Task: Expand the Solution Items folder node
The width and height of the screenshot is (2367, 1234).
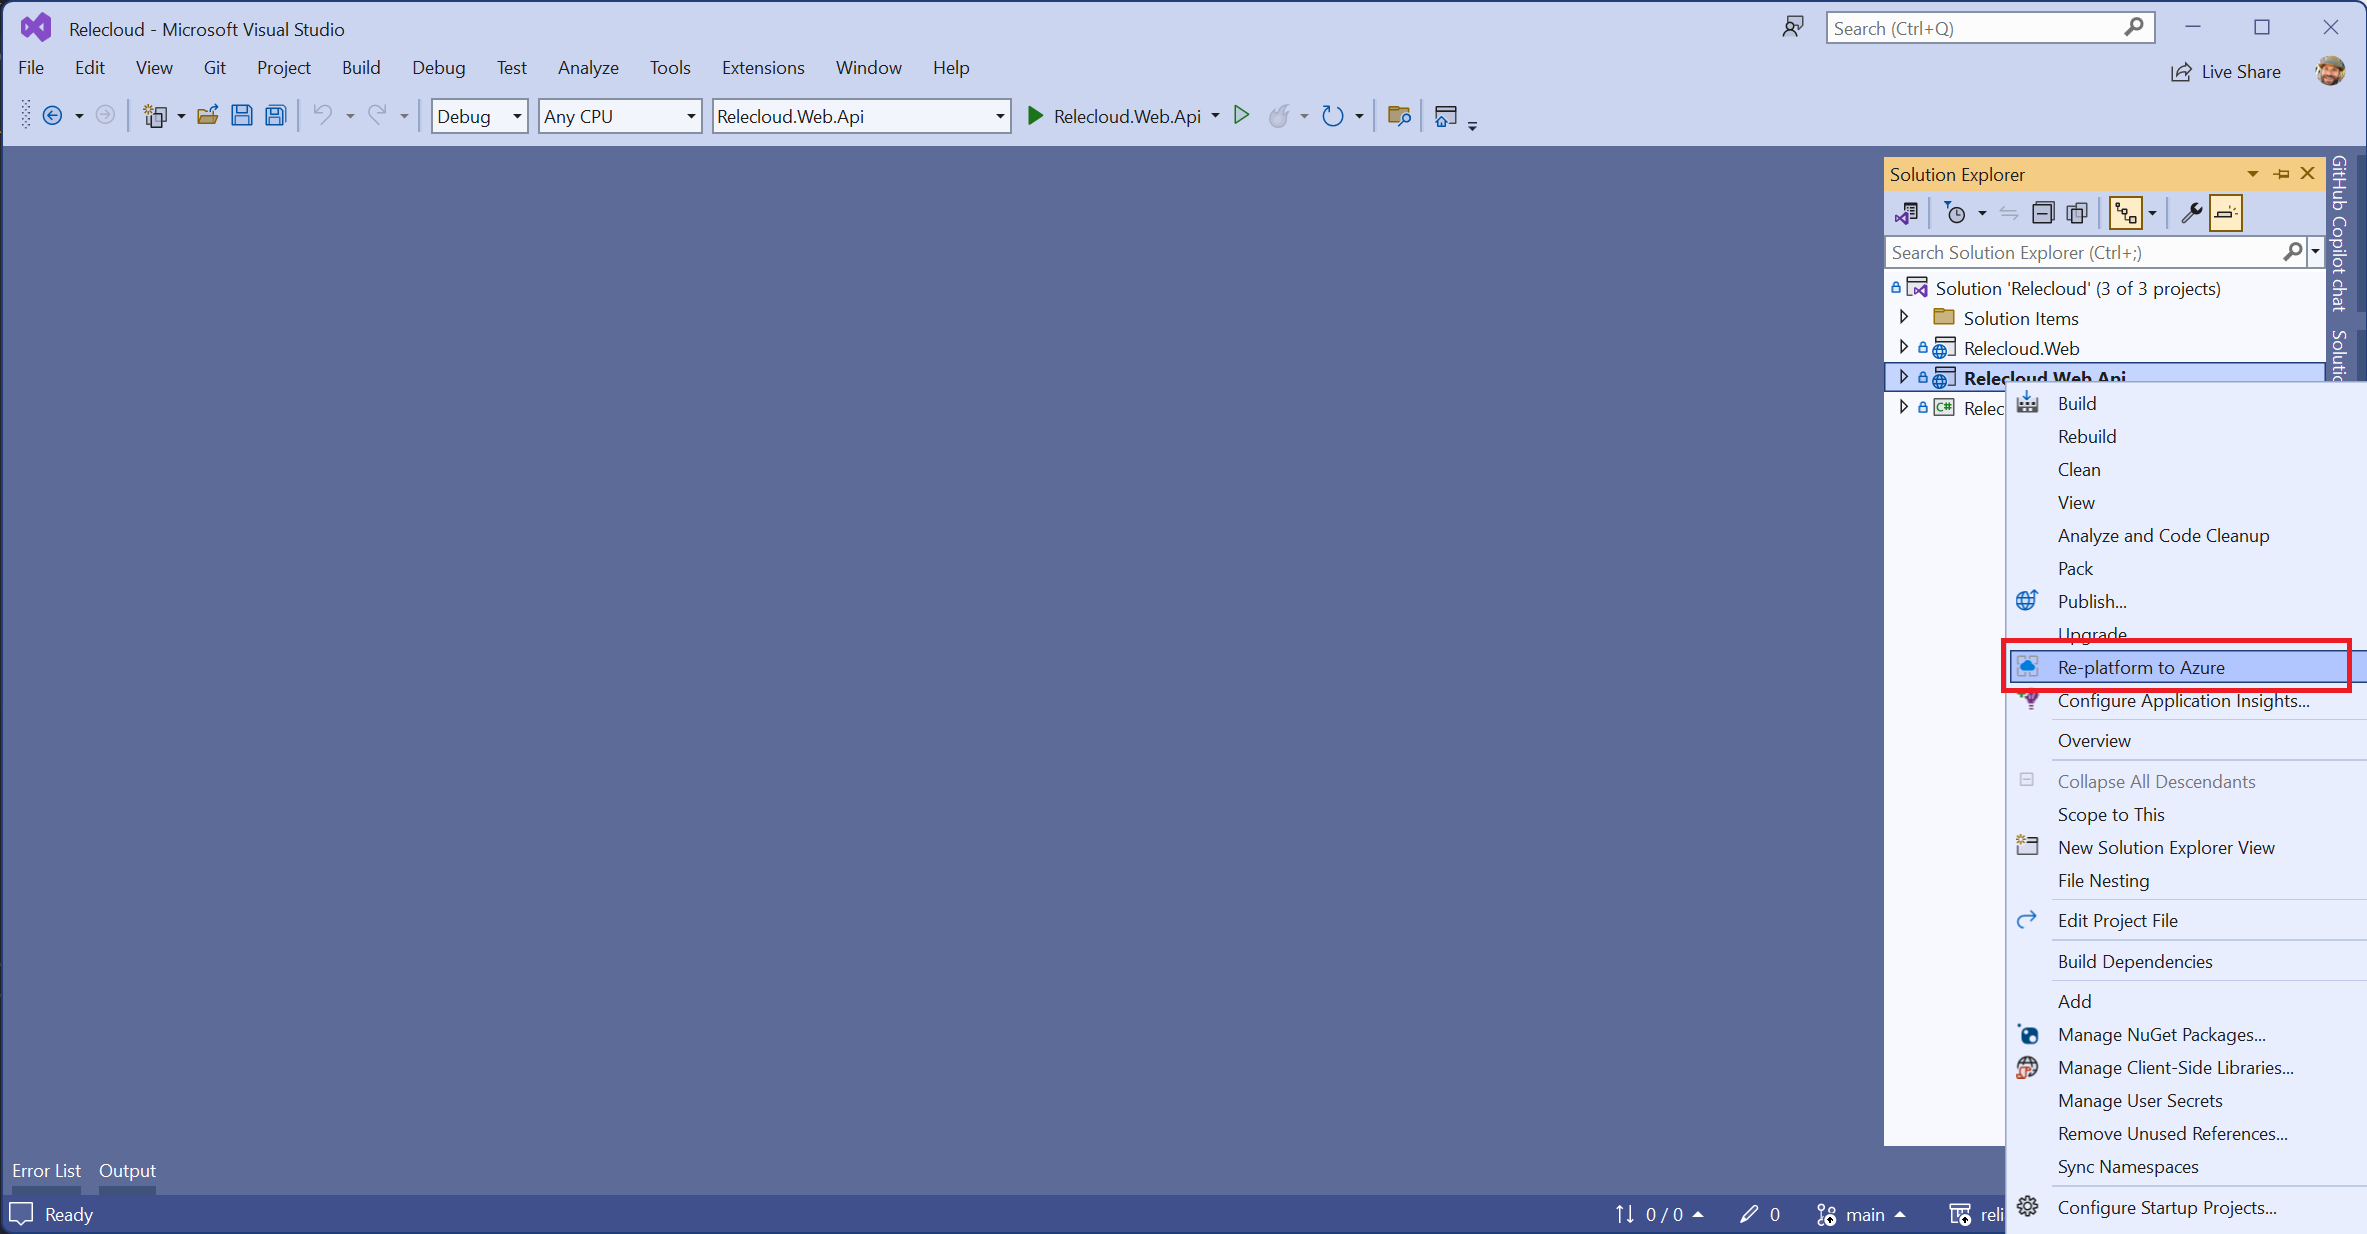Action: pyautogui.click(x=1904, y=317)
